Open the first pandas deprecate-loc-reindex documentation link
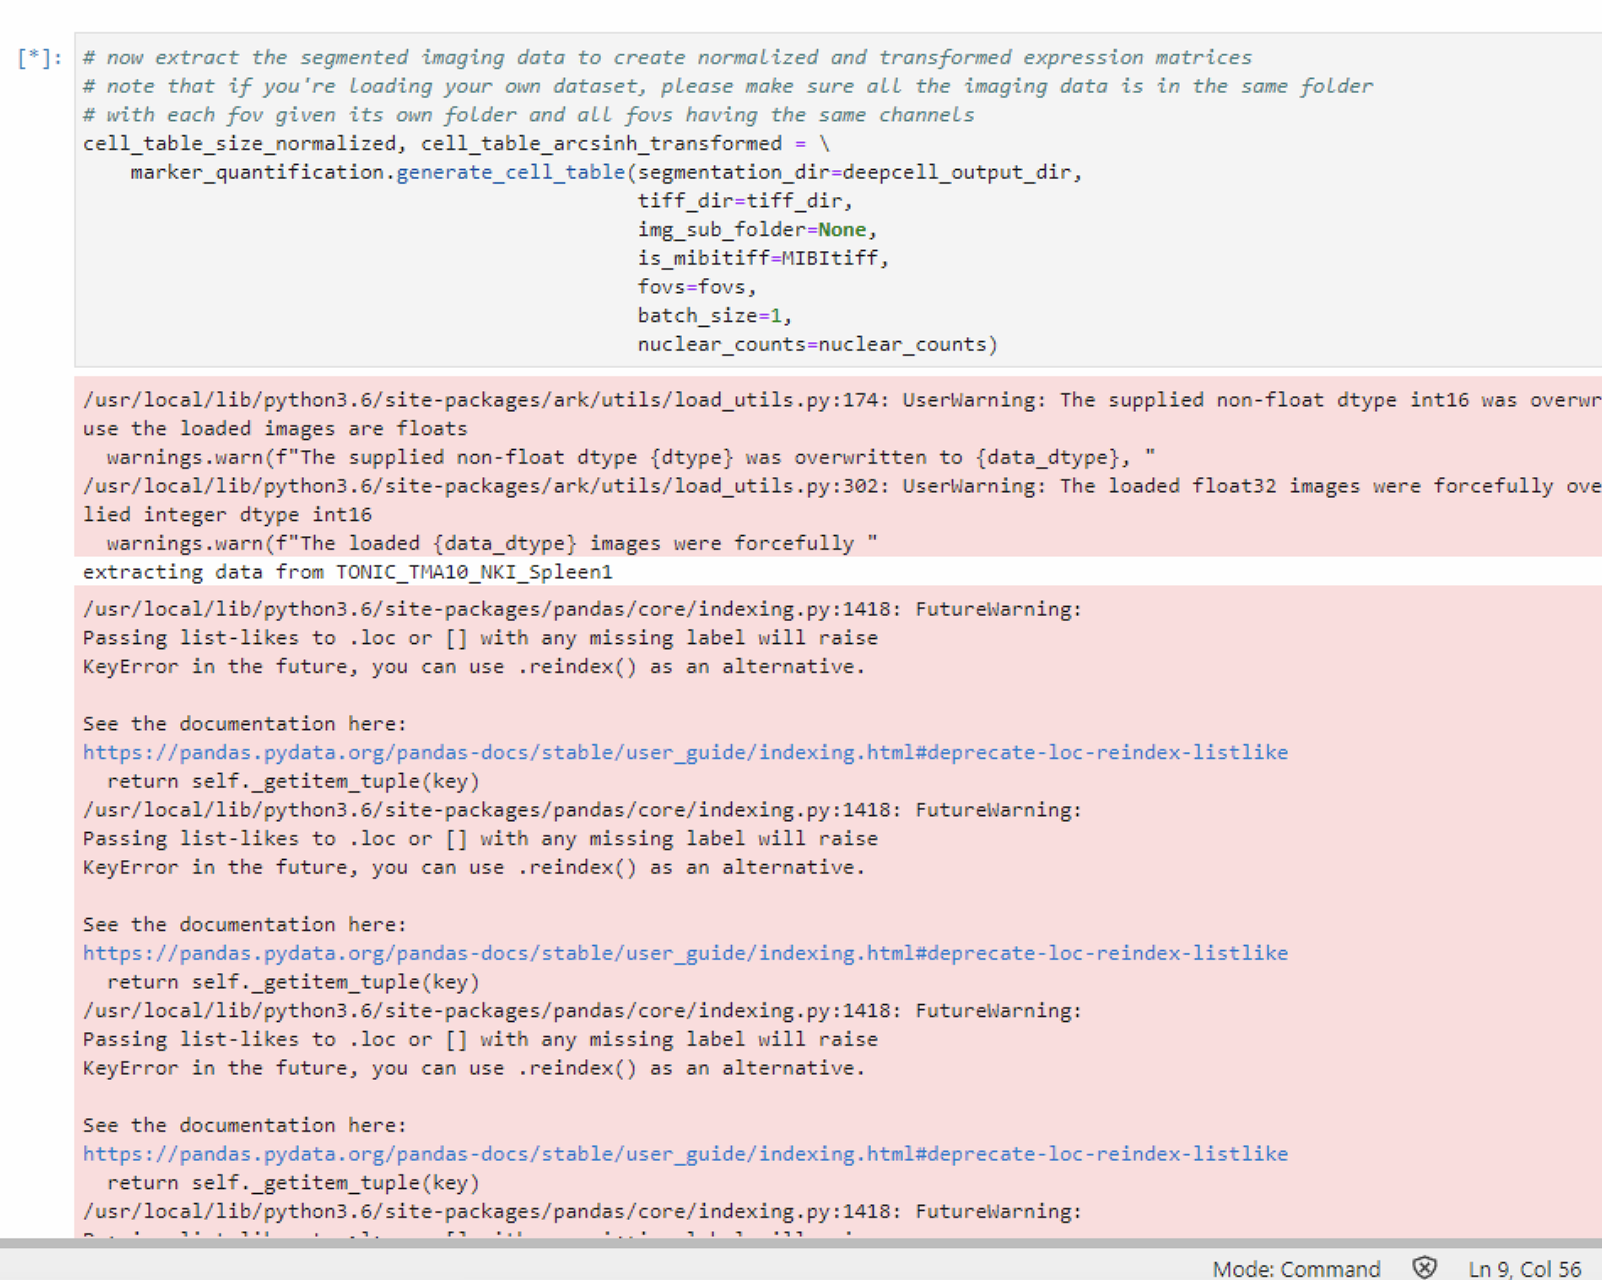1602x1280 pixels. tap(686, 752)
